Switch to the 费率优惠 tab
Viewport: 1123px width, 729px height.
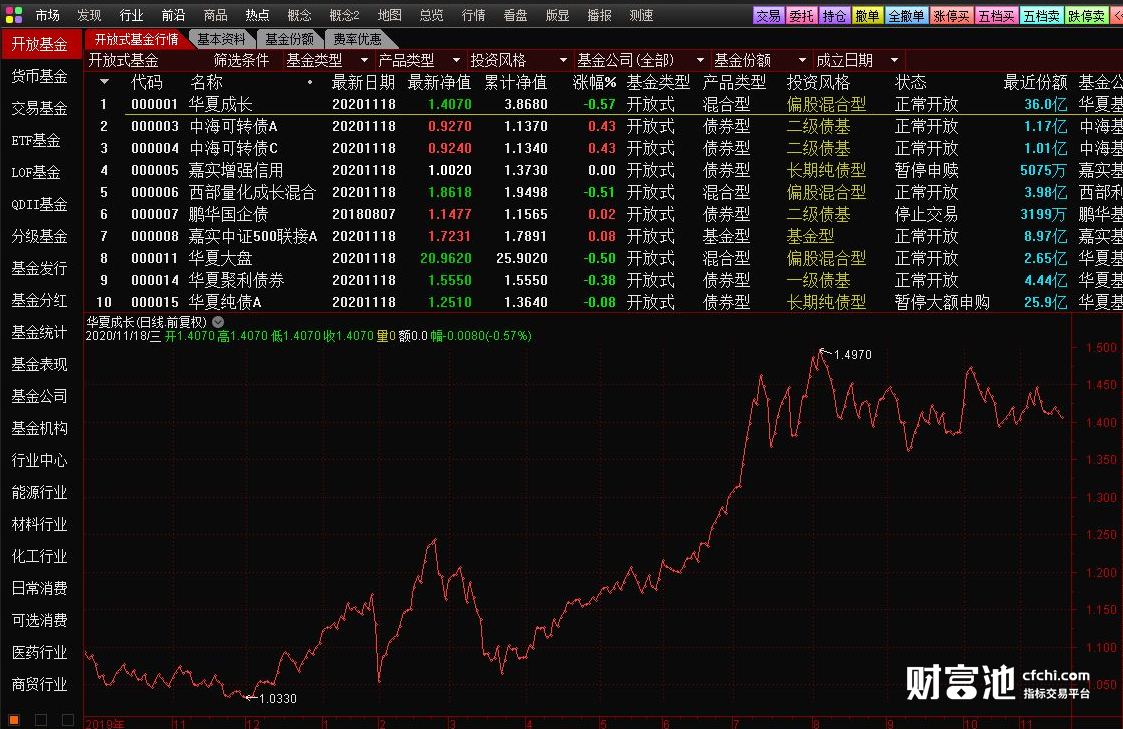[x=357, y=39]
